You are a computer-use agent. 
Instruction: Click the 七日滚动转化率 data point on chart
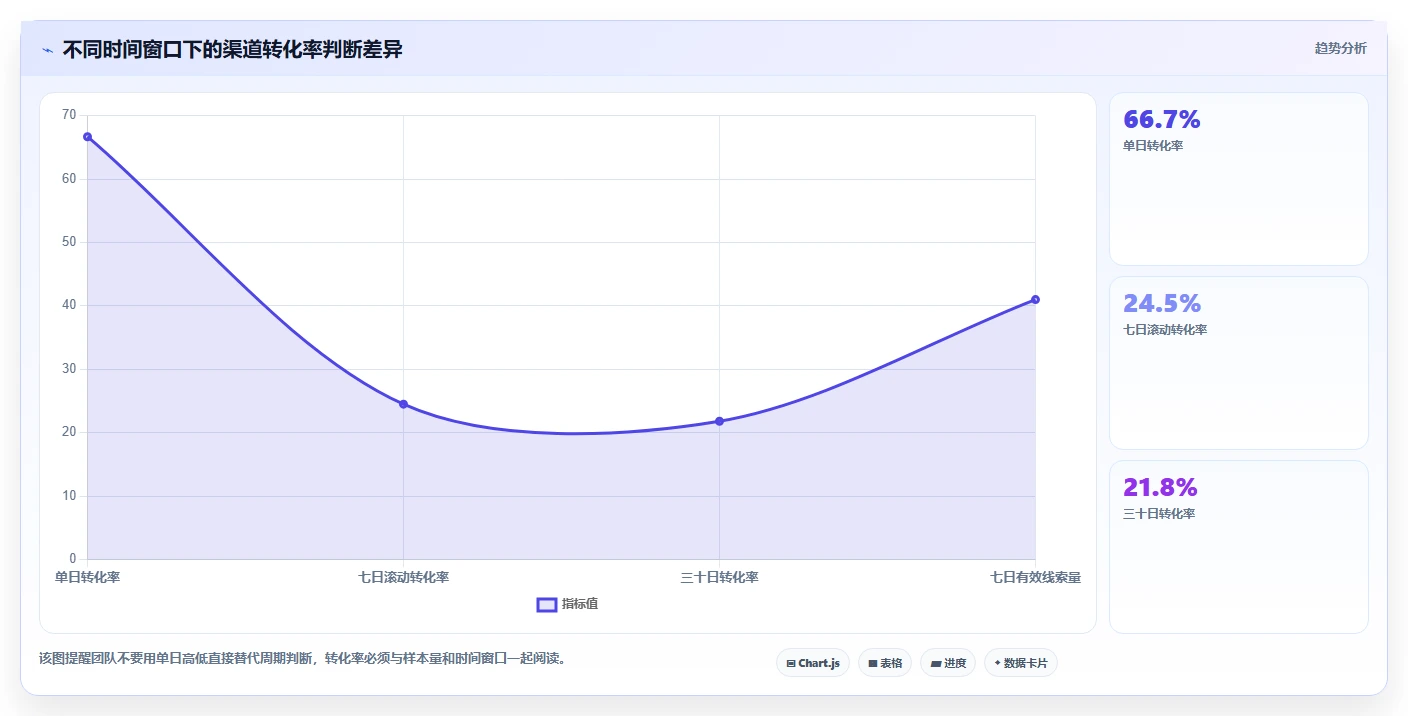pyautogui.click(x=403, y=404)
